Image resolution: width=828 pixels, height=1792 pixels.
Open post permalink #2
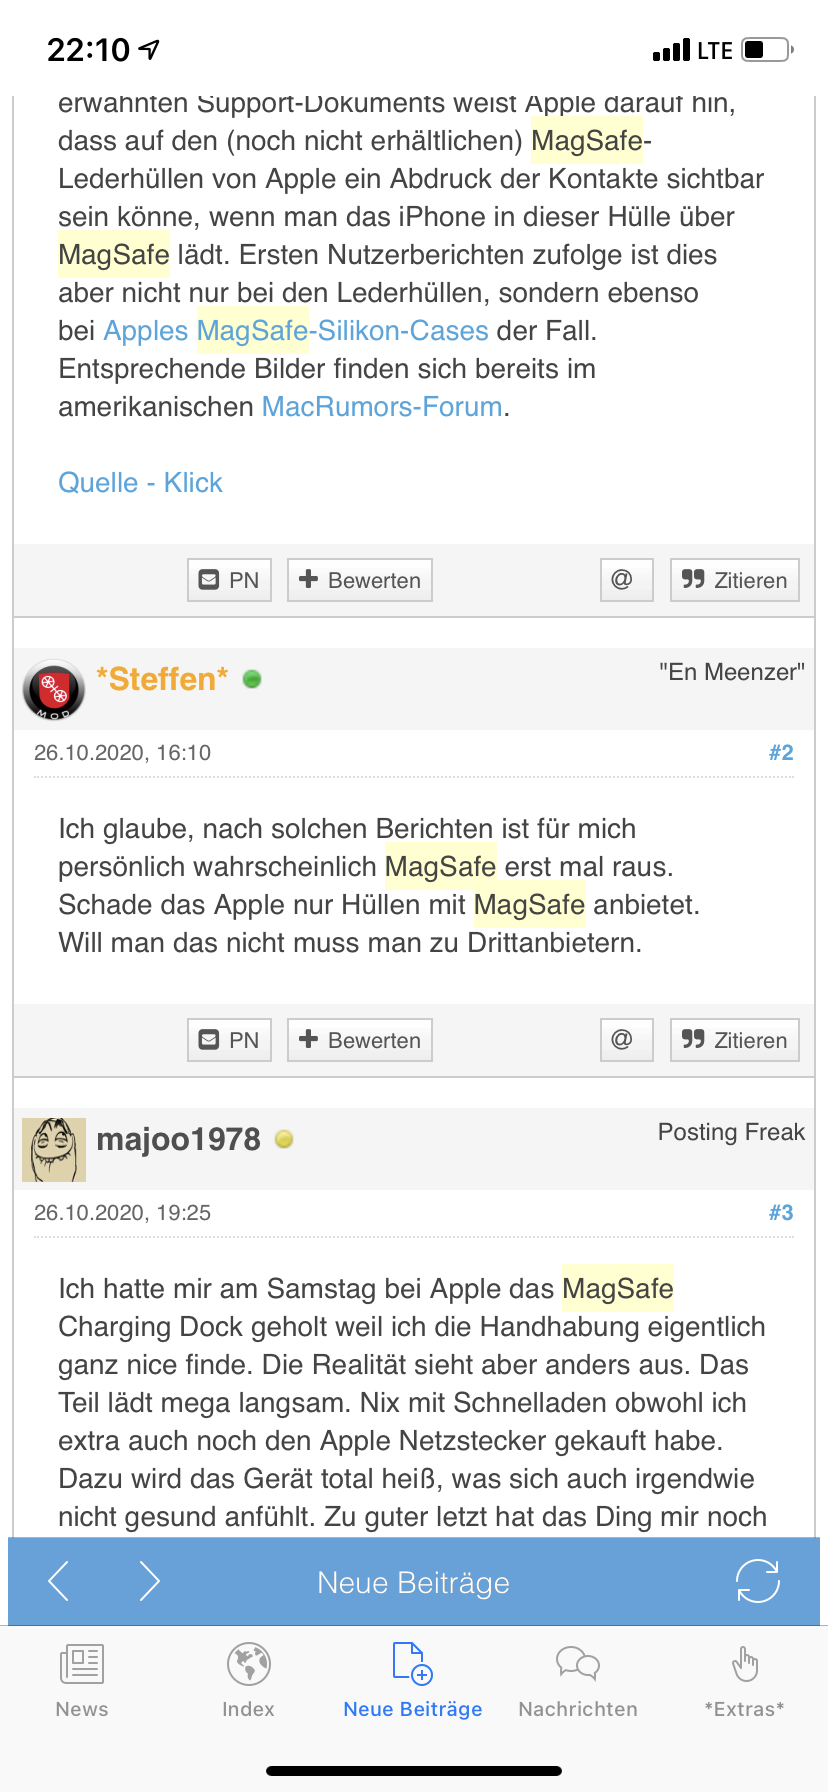pos(781,753)
